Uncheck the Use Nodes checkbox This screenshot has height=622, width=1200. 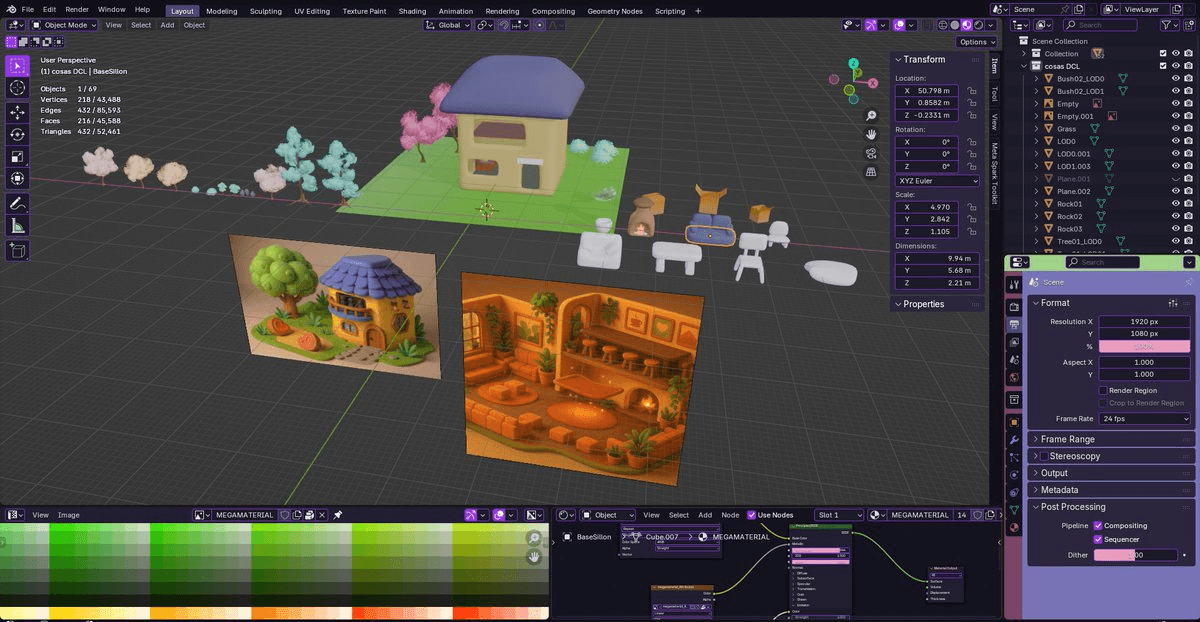tap(752, 515)
